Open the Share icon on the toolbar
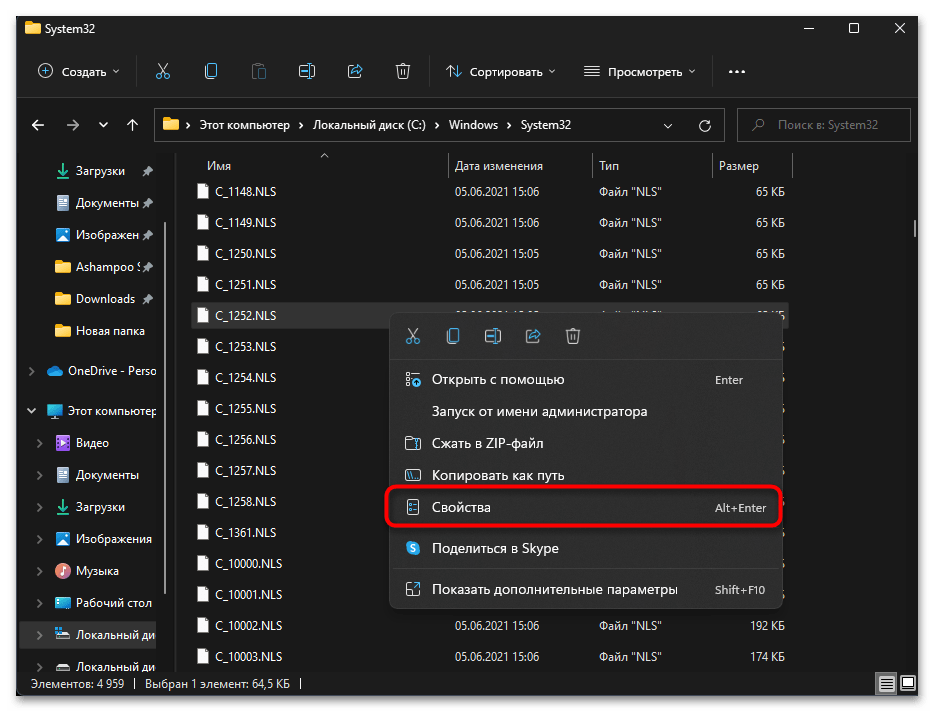 (355, 71)
